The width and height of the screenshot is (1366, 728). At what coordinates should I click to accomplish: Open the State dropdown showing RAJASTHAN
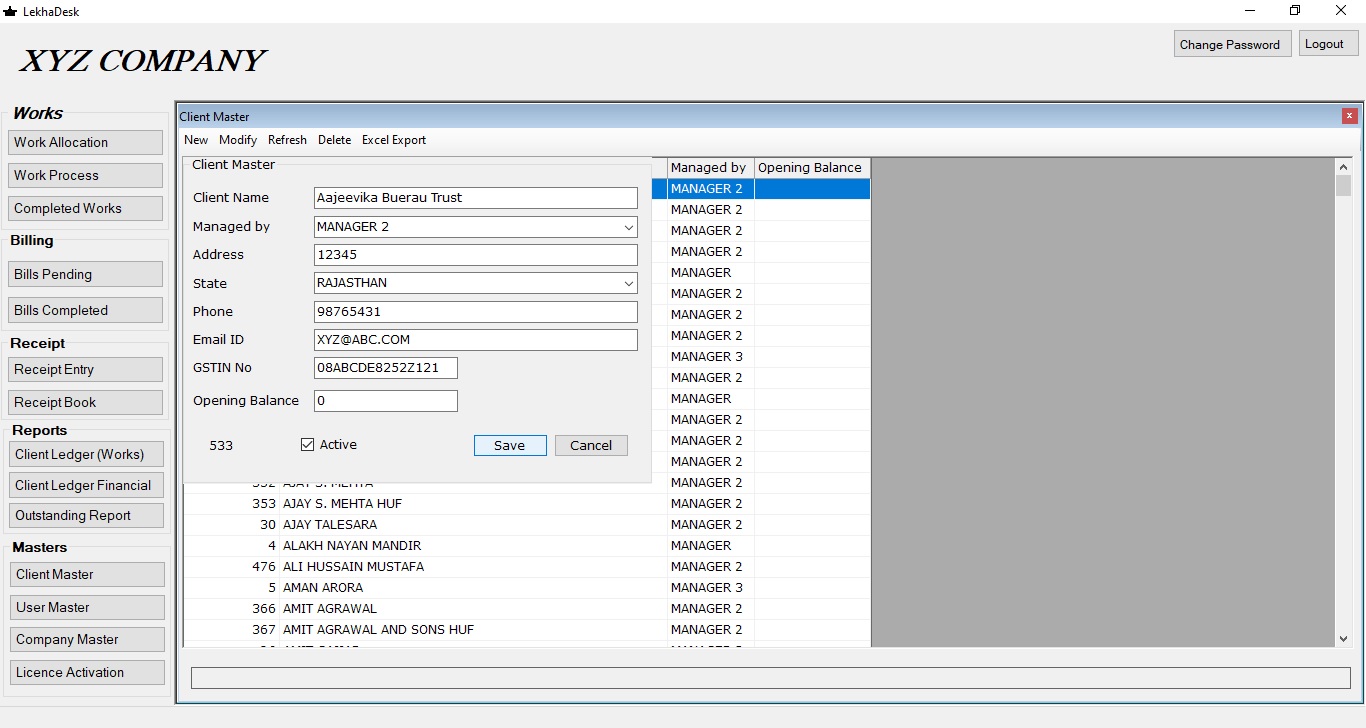[628, 283]
